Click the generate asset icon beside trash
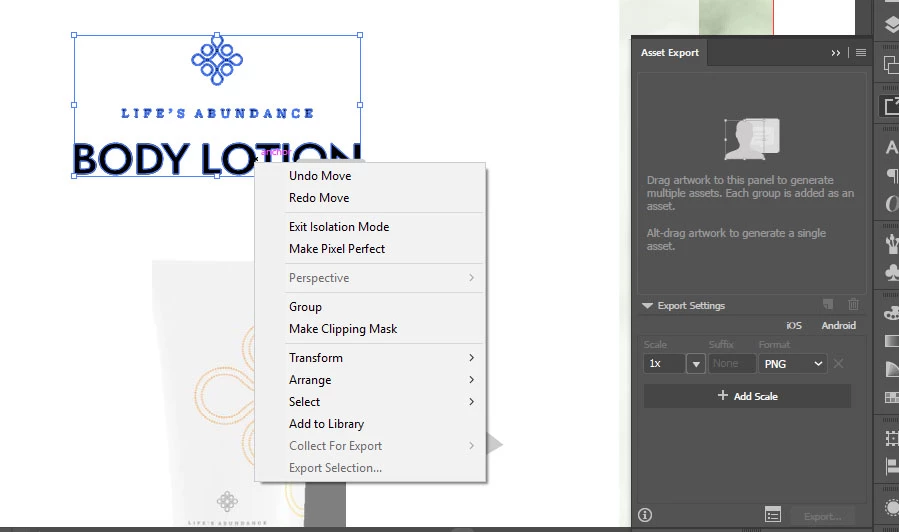The width and height of the screenshot is (899, 532). [x=828, y=304]
